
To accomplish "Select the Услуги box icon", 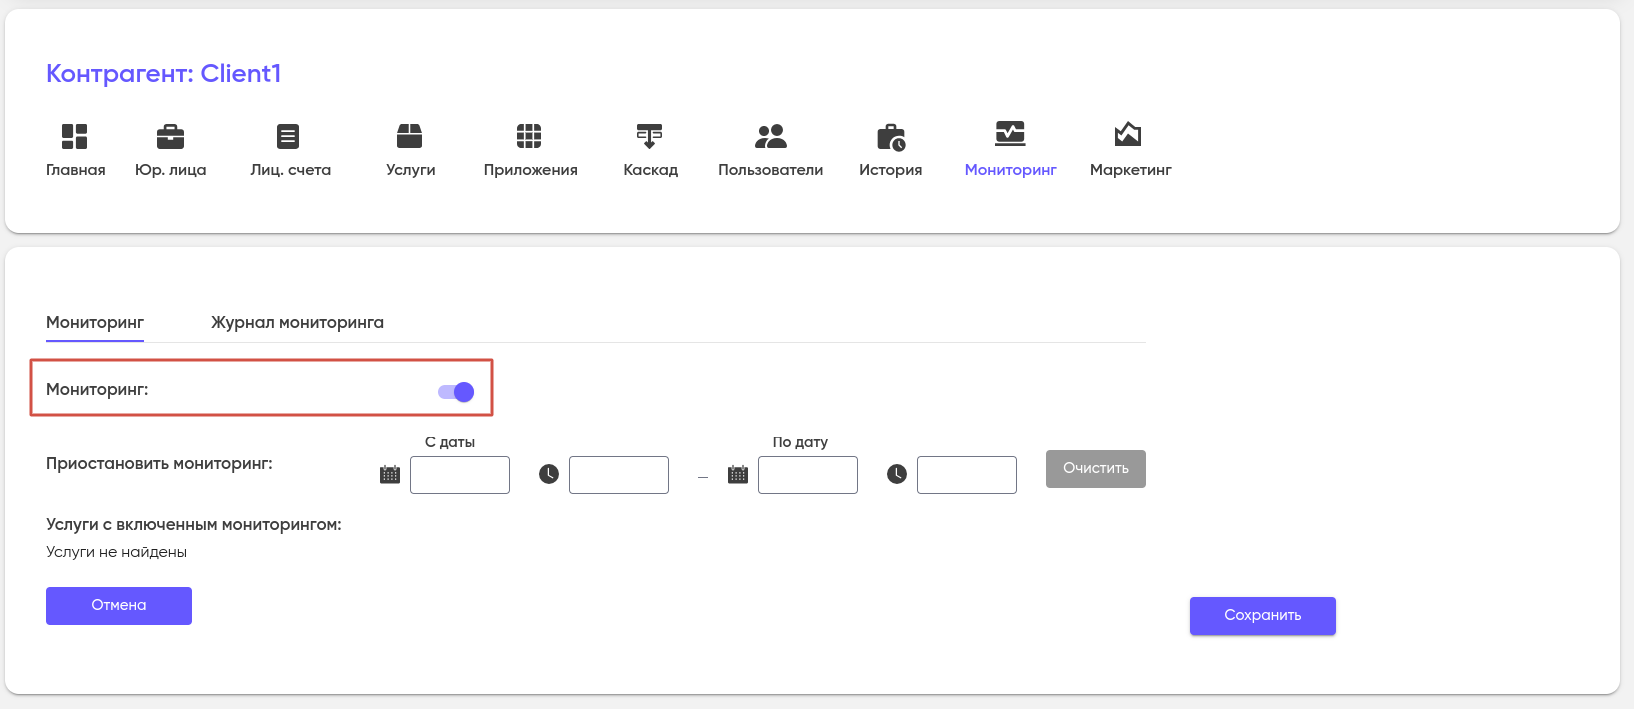I will click(410, 136).
